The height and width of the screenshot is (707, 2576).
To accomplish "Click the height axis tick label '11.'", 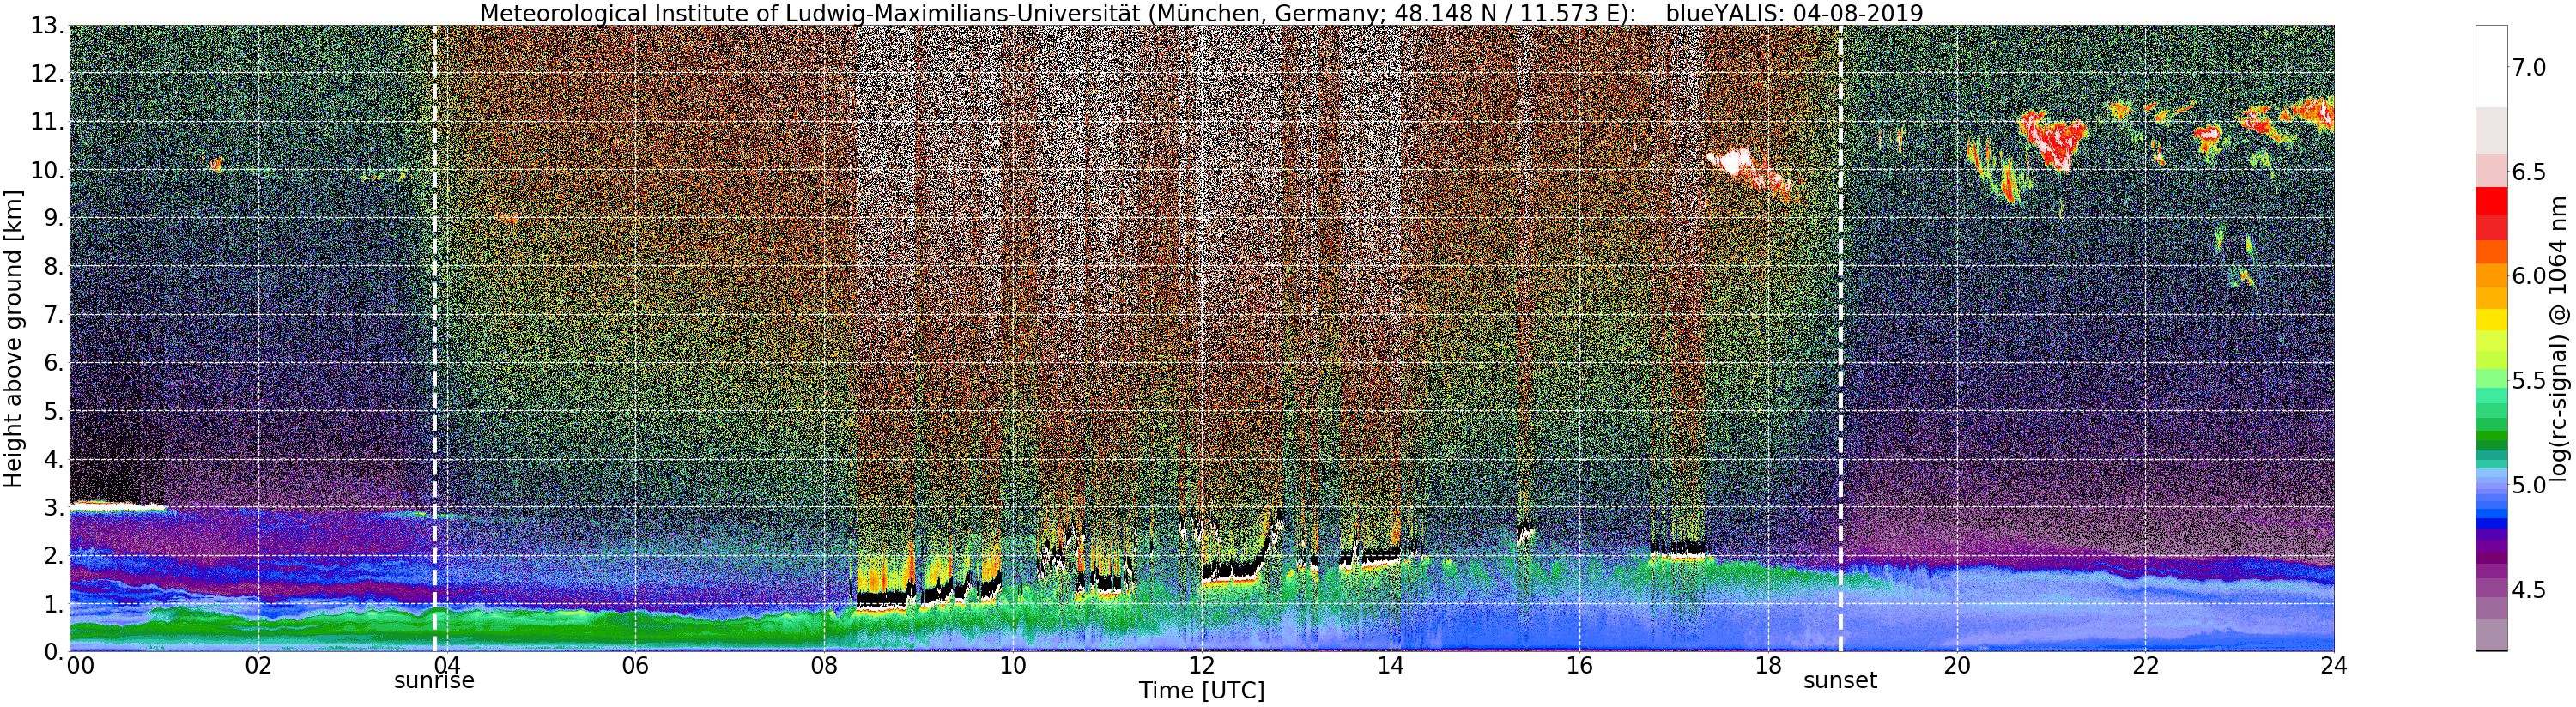I will pos(49,122).
